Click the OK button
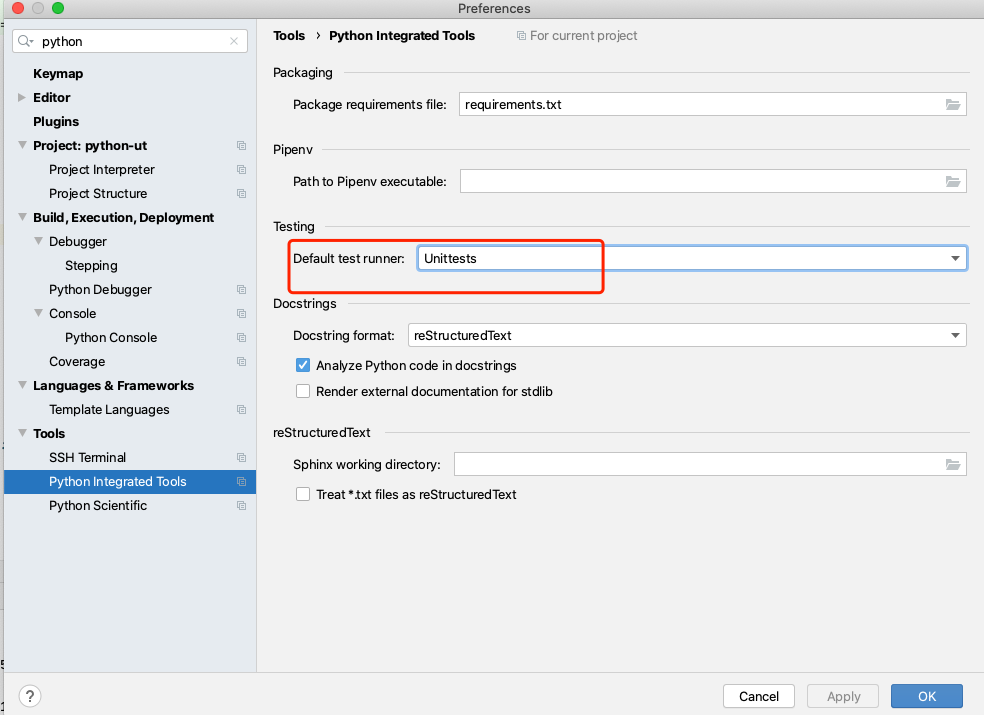 [x=926, y=696]
